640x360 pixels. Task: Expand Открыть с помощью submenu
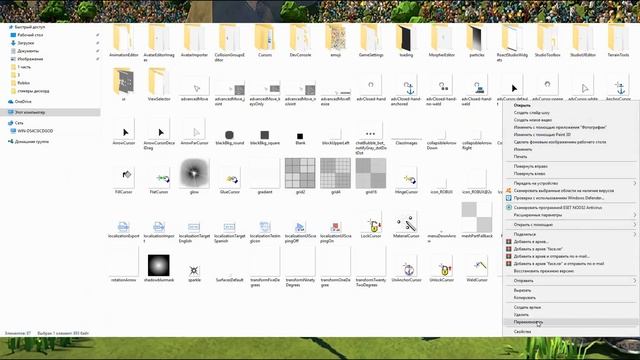point(570,224)
